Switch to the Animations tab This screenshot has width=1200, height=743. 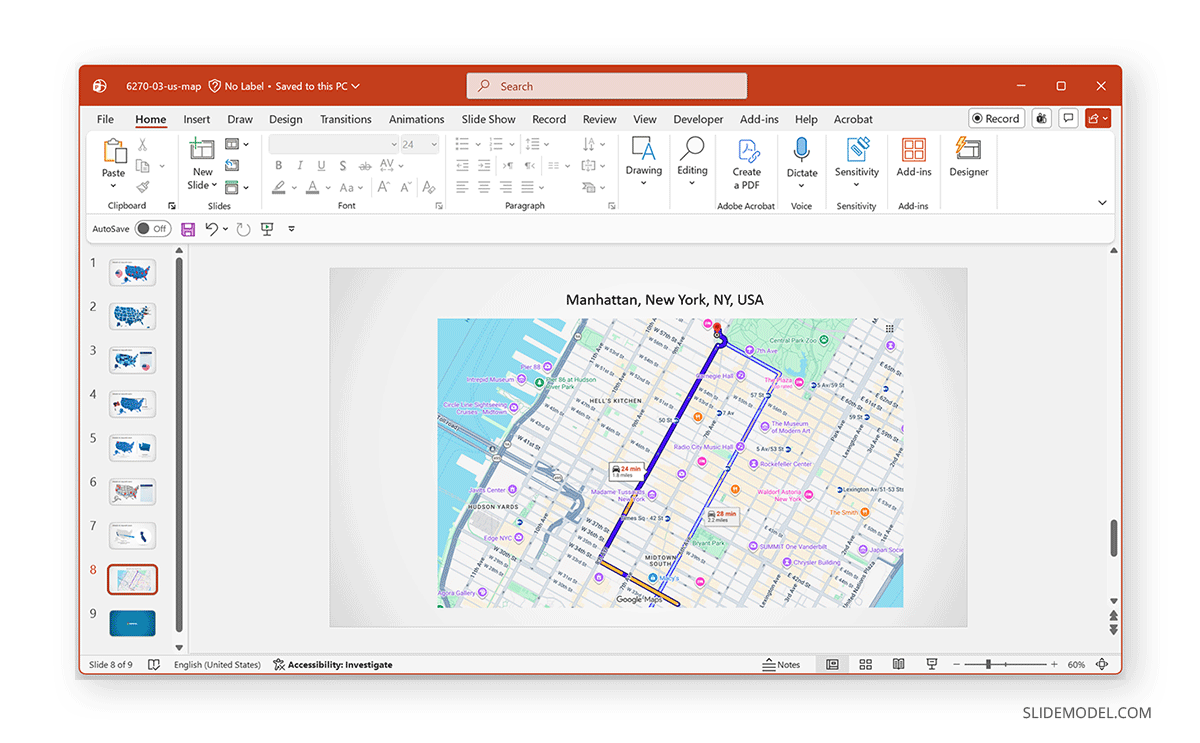coord(417,119)
